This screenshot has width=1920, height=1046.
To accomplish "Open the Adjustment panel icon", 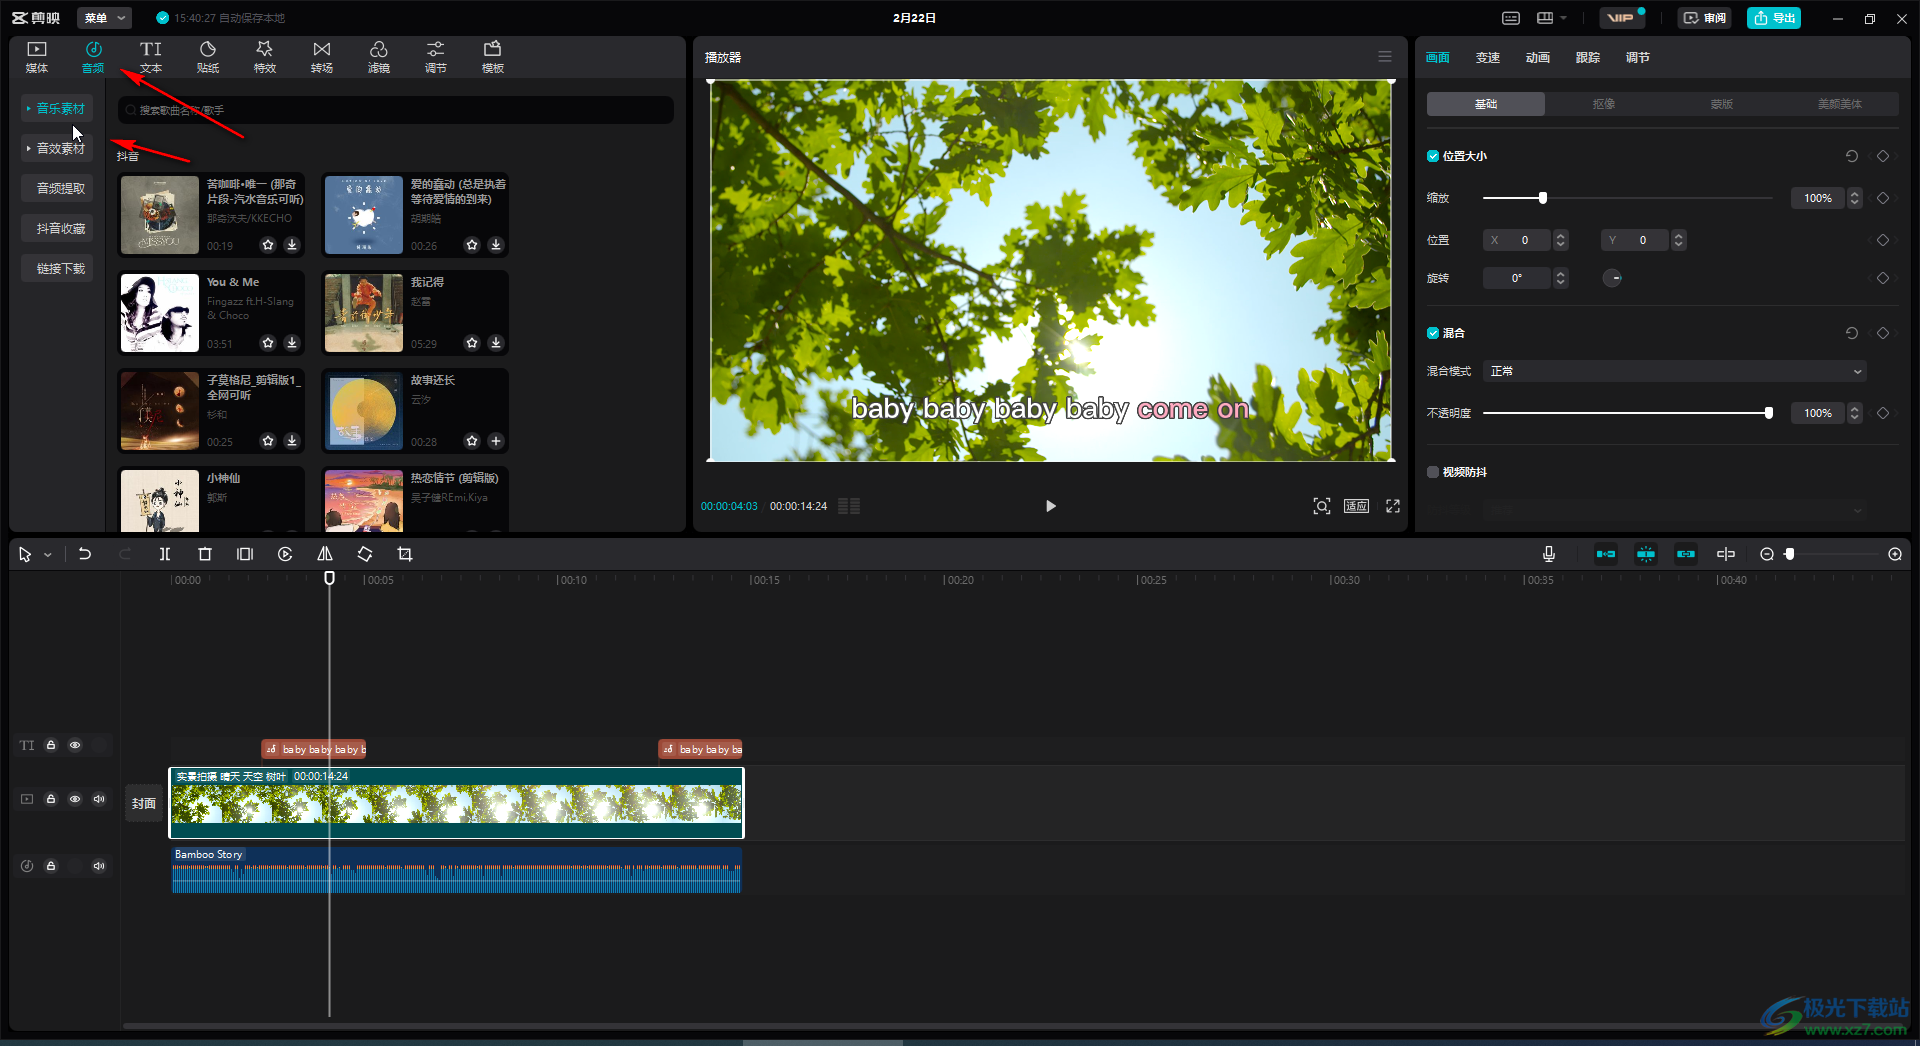I will click(436, 57).
